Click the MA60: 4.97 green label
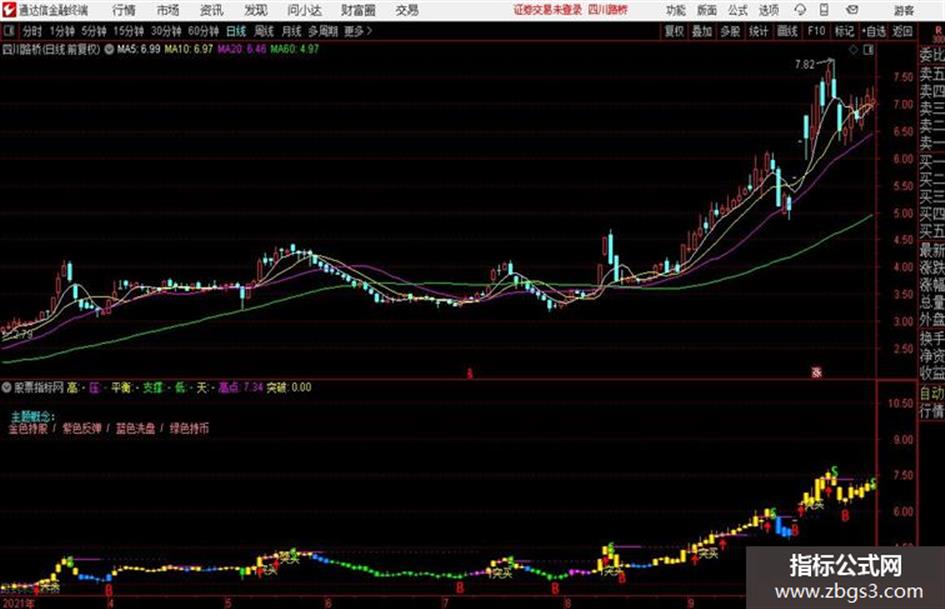Image resolution: width=945 pixels, height=609 pixels. (295, 49)
